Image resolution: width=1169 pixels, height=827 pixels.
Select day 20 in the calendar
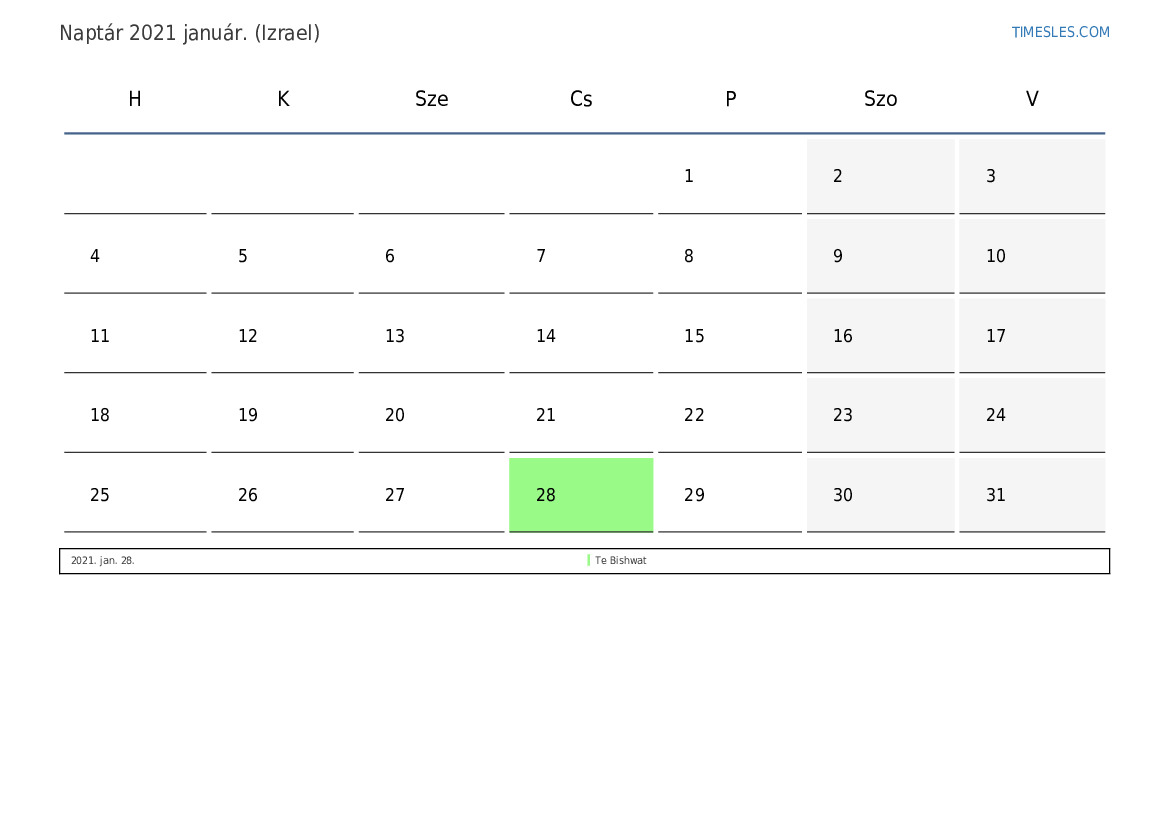pyautogui.click(x=432, y=415)
